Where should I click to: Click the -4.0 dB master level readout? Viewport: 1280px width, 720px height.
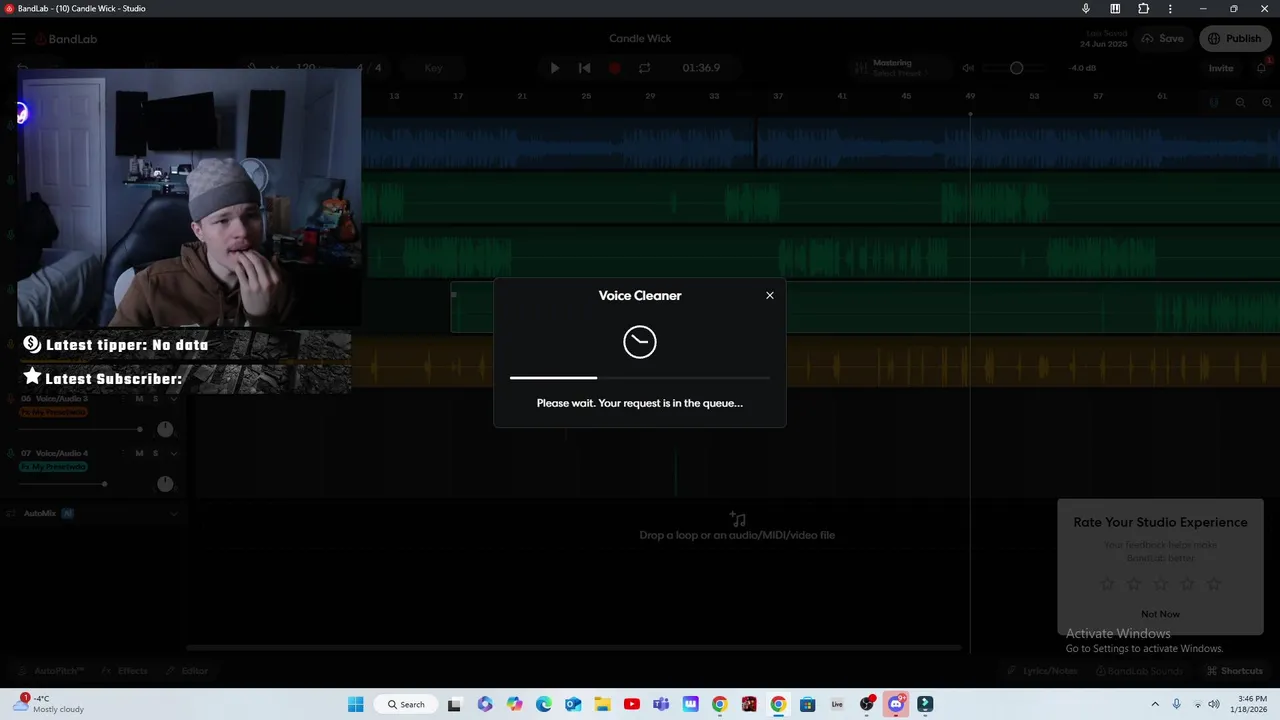(x=1083, y=68)
